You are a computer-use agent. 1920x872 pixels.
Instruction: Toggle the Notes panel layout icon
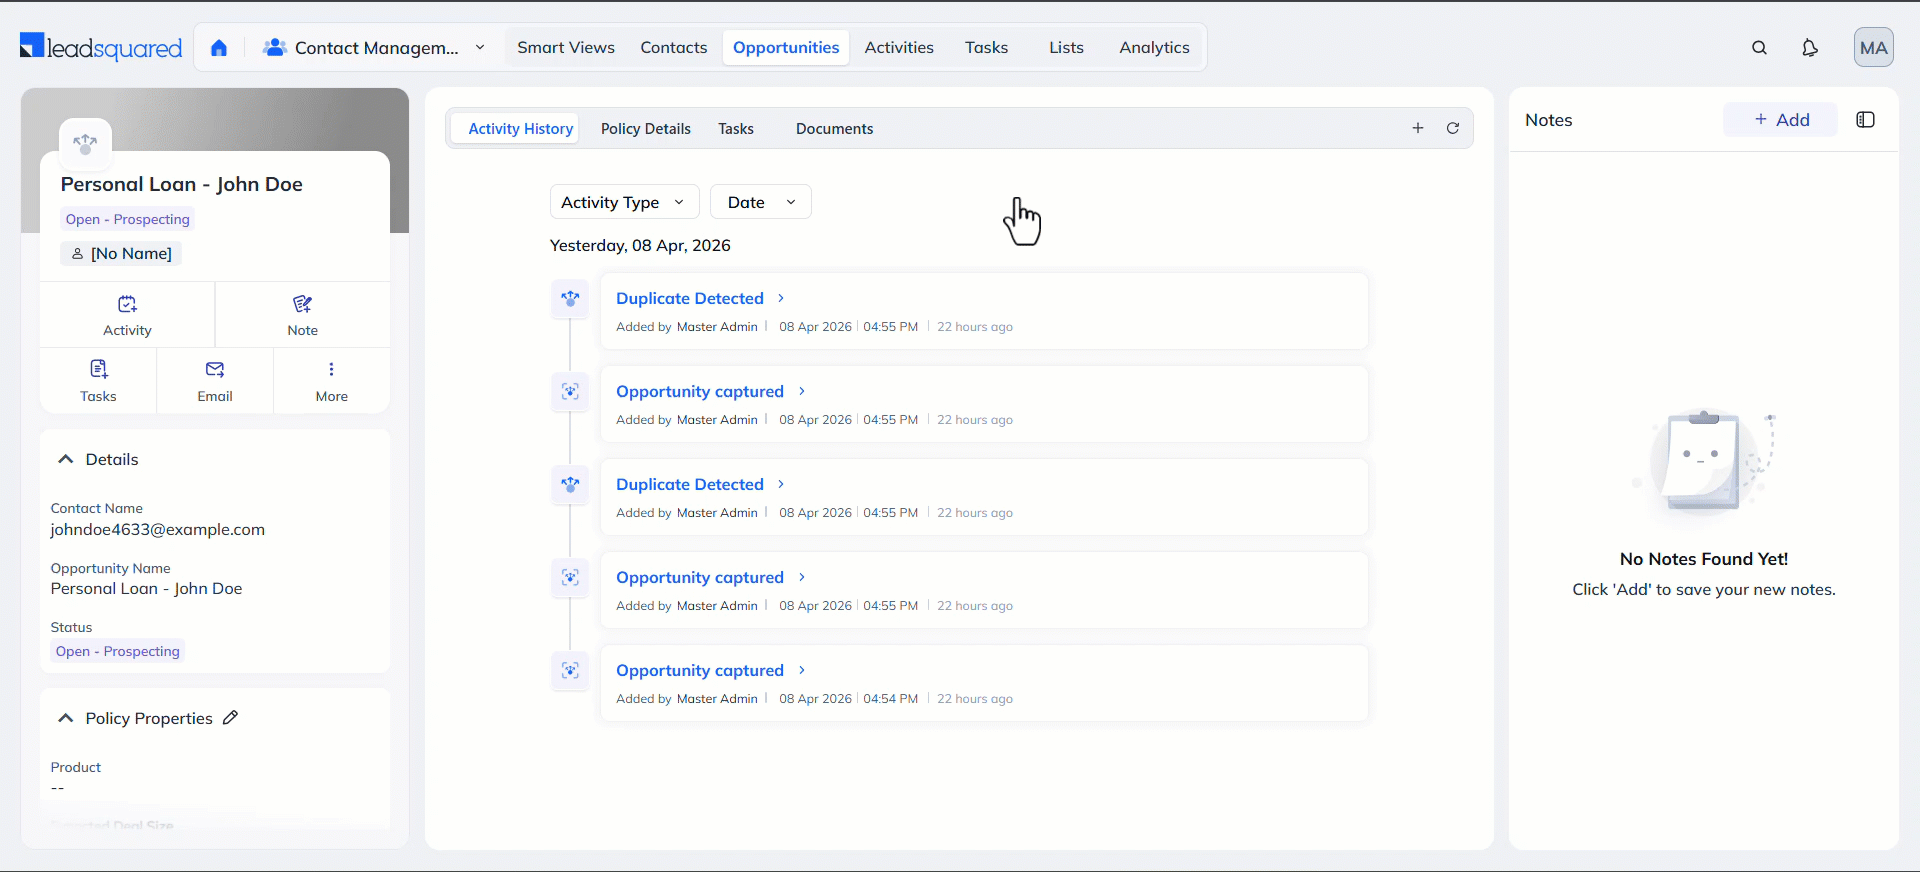(x=1865, y=120)
